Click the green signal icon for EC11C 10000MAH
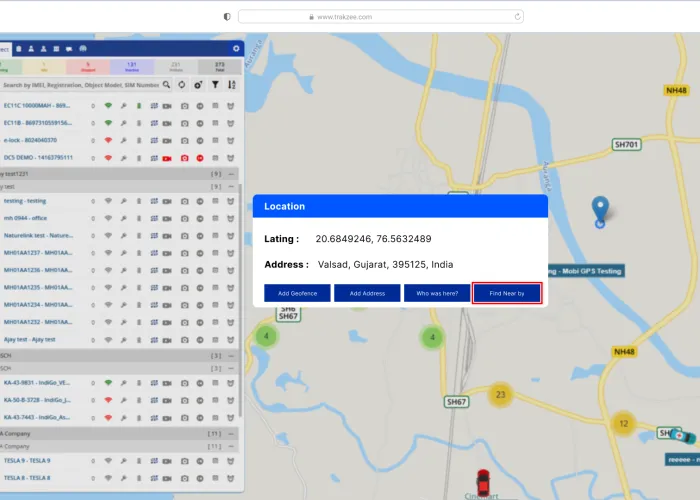The image size is (700, 500). [x=108, y=105]
